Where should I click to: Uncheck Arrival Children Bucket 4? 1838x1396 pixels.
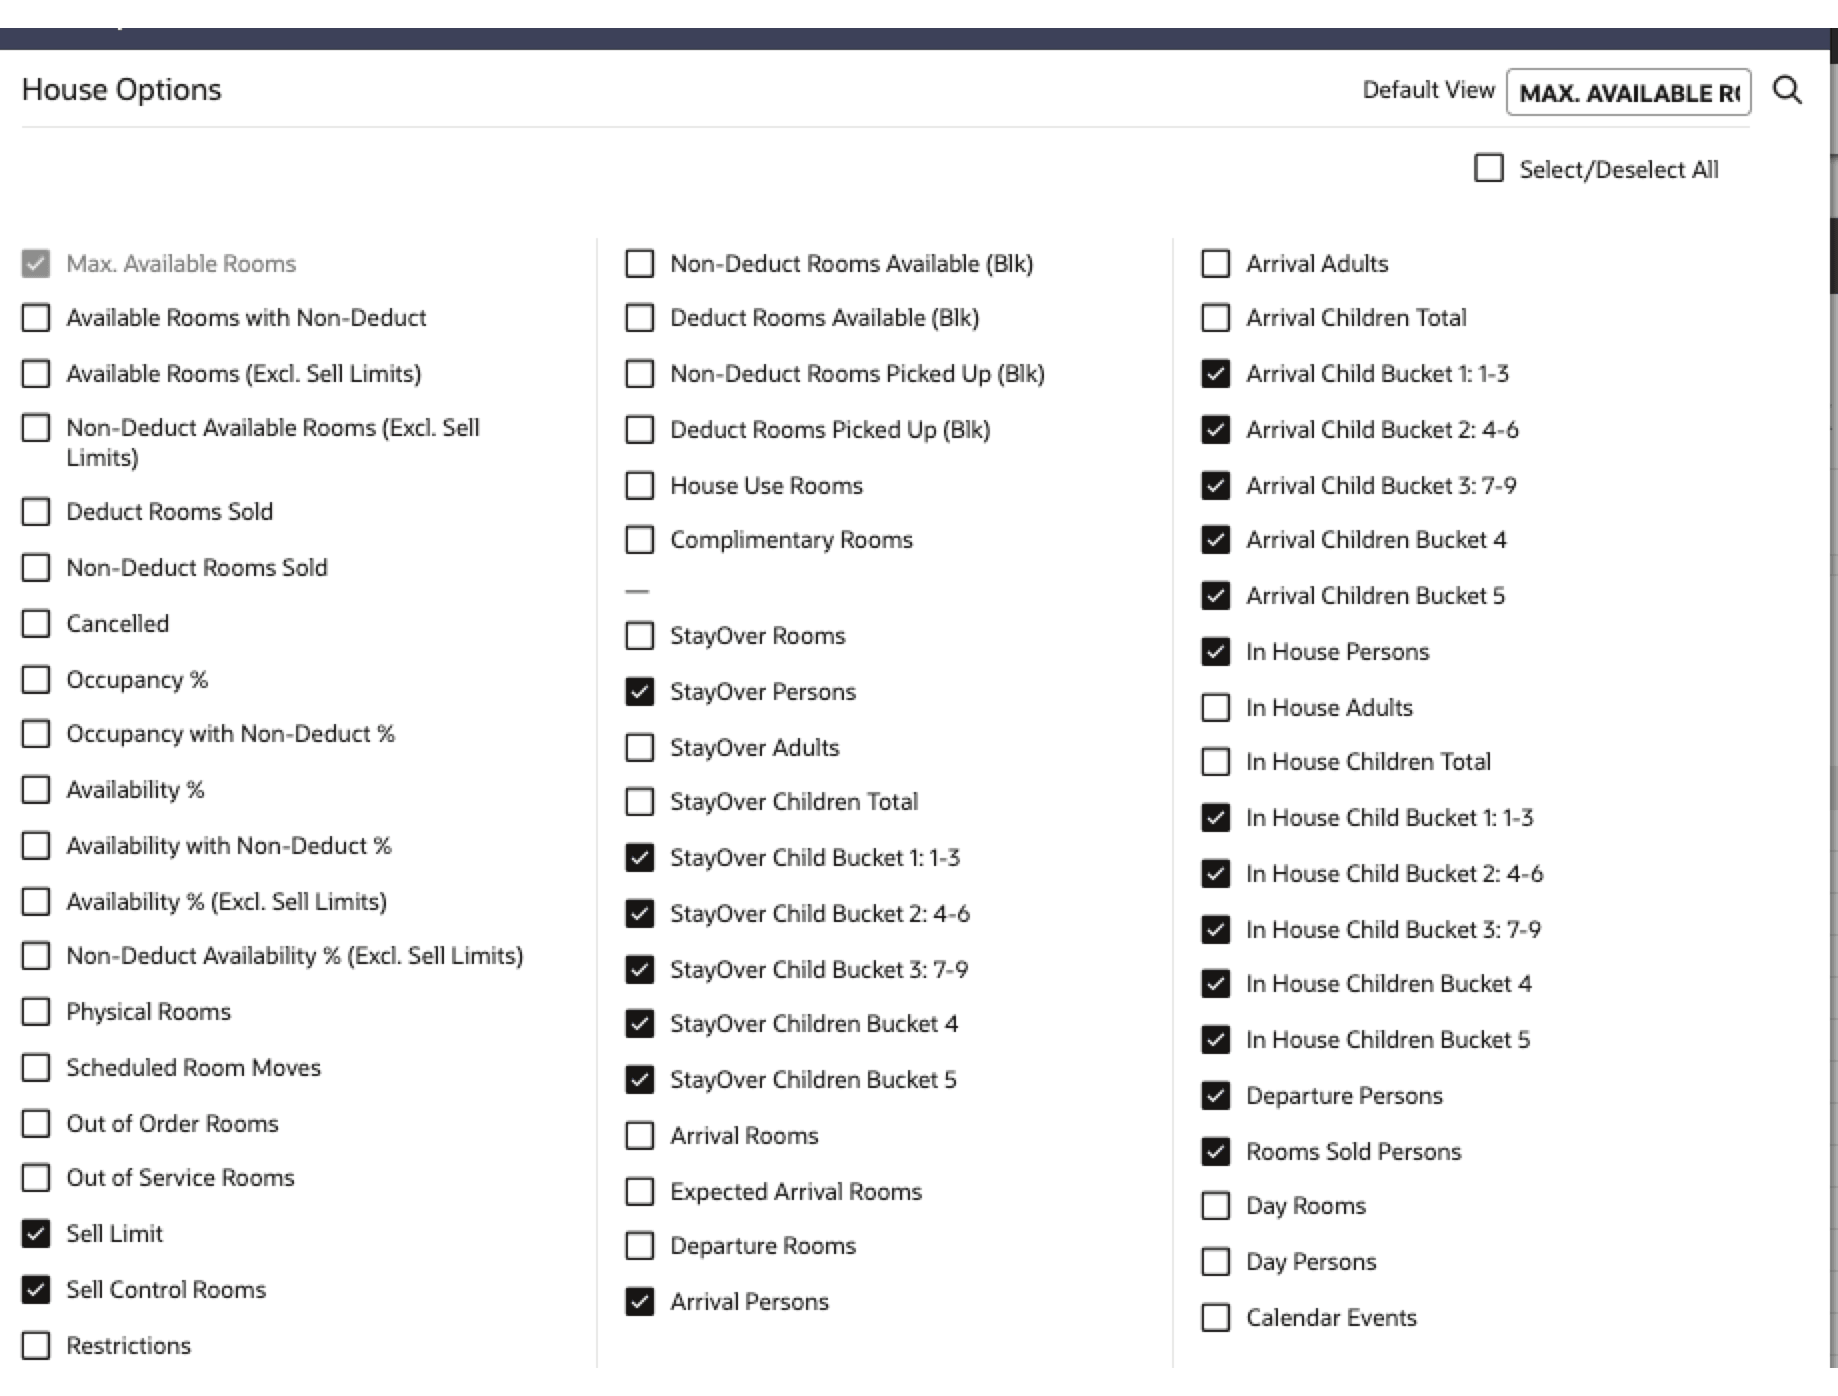1216,540
